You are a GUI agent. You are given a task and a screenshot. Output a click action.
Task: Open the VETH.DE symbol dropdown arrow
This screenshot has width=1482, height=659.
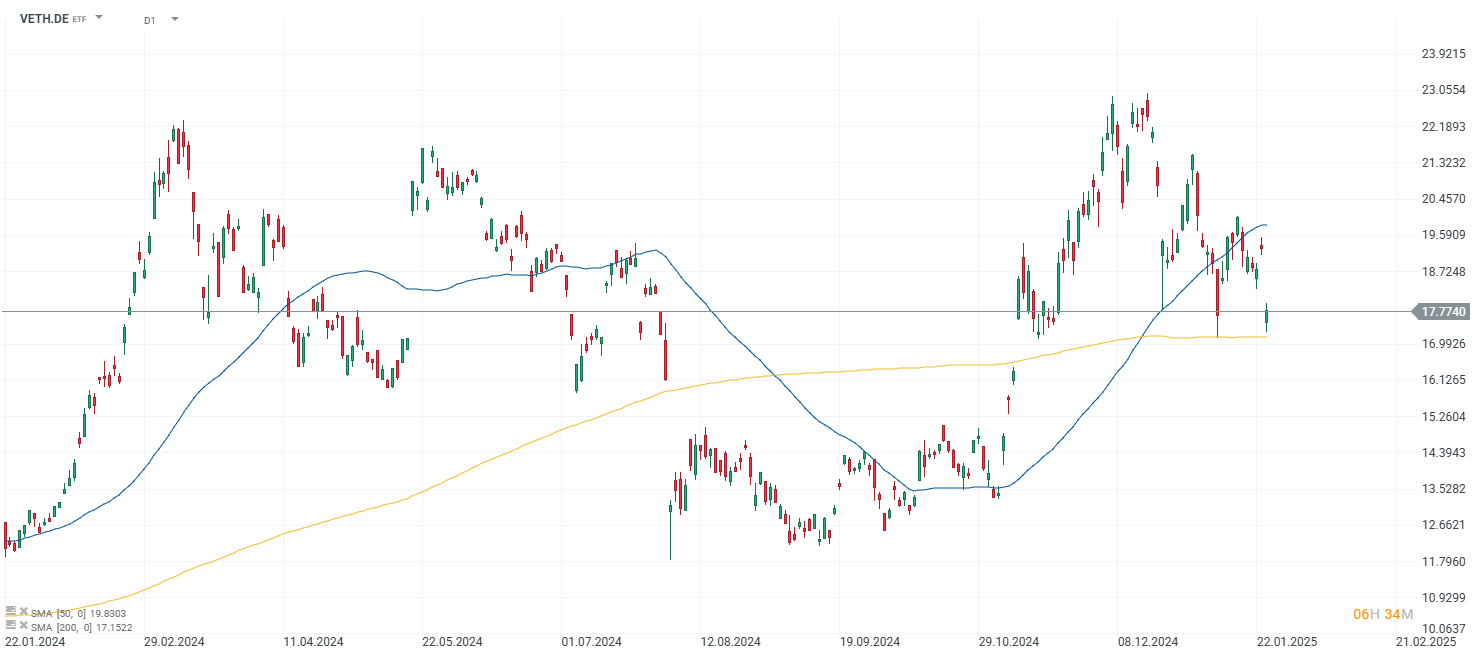(x=99, y=19)
